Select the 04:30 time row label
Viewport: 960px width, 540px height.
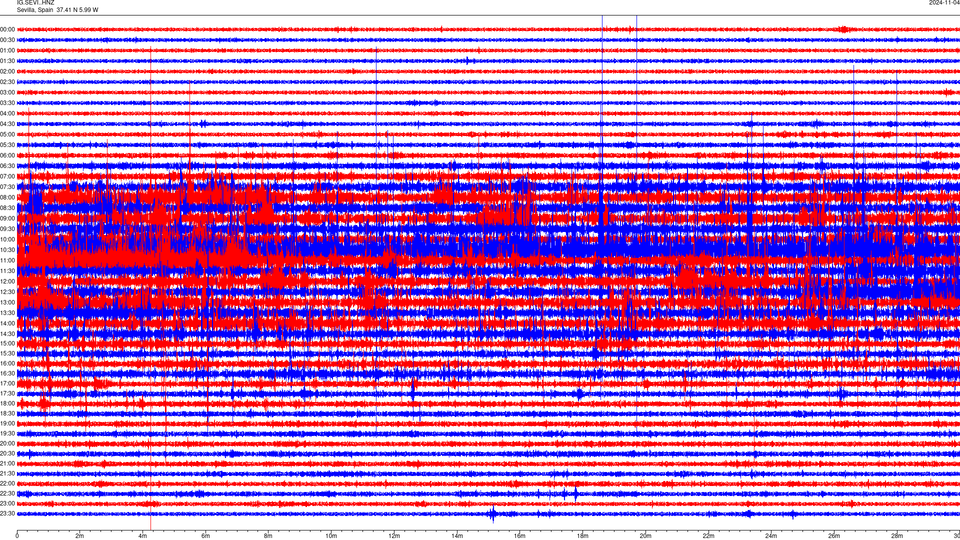coord(7,124)
